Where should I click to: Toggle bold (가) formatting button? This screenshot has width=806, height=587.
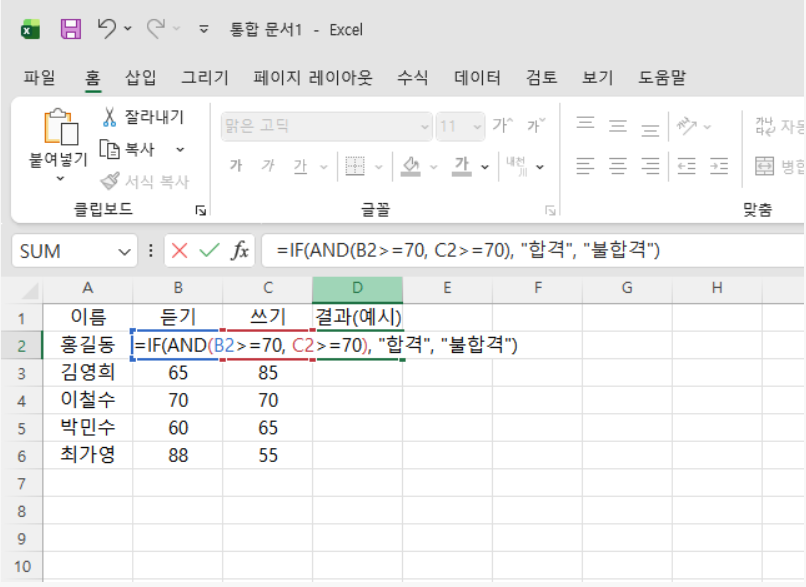point(236,166)
